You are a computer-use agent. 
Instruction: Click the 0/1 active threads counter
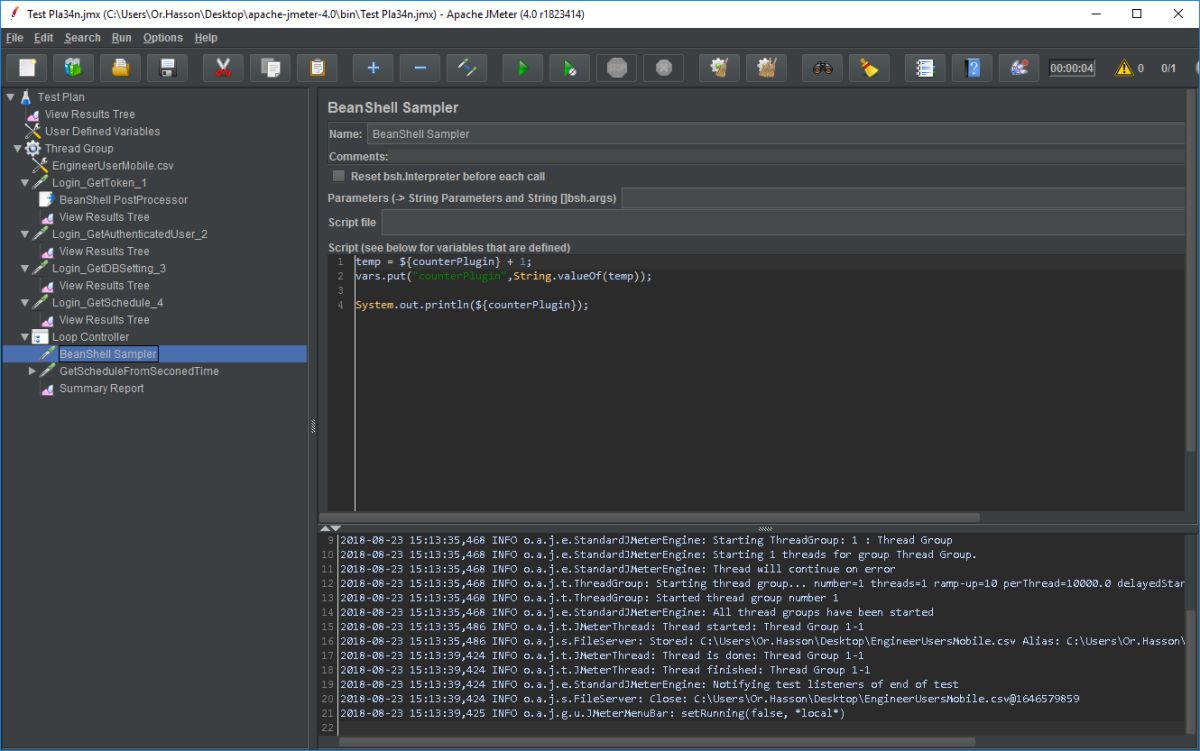pyautogui.click(x=1168, y=68)
